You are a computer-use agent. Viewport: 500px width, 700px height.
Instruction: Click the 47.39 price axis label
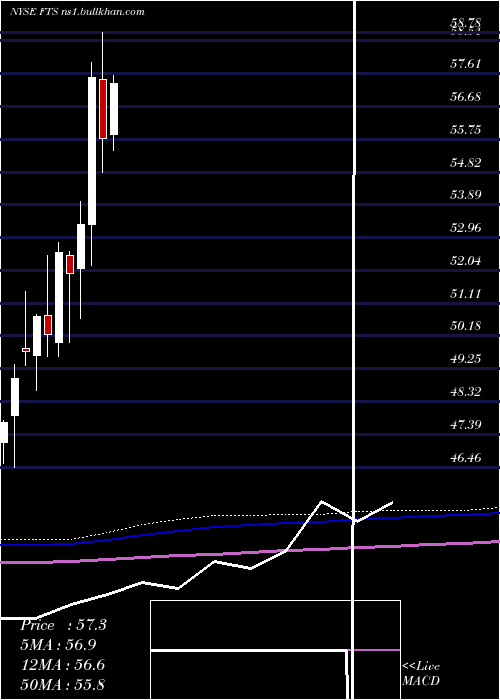tap(465, 425)
